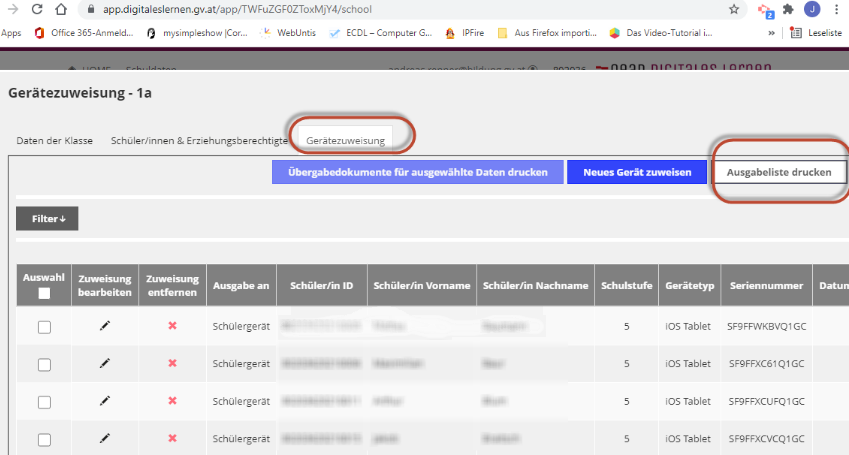
Task: Tick the select-all Auswahl checkbox
Action: [x=43, y=293]
